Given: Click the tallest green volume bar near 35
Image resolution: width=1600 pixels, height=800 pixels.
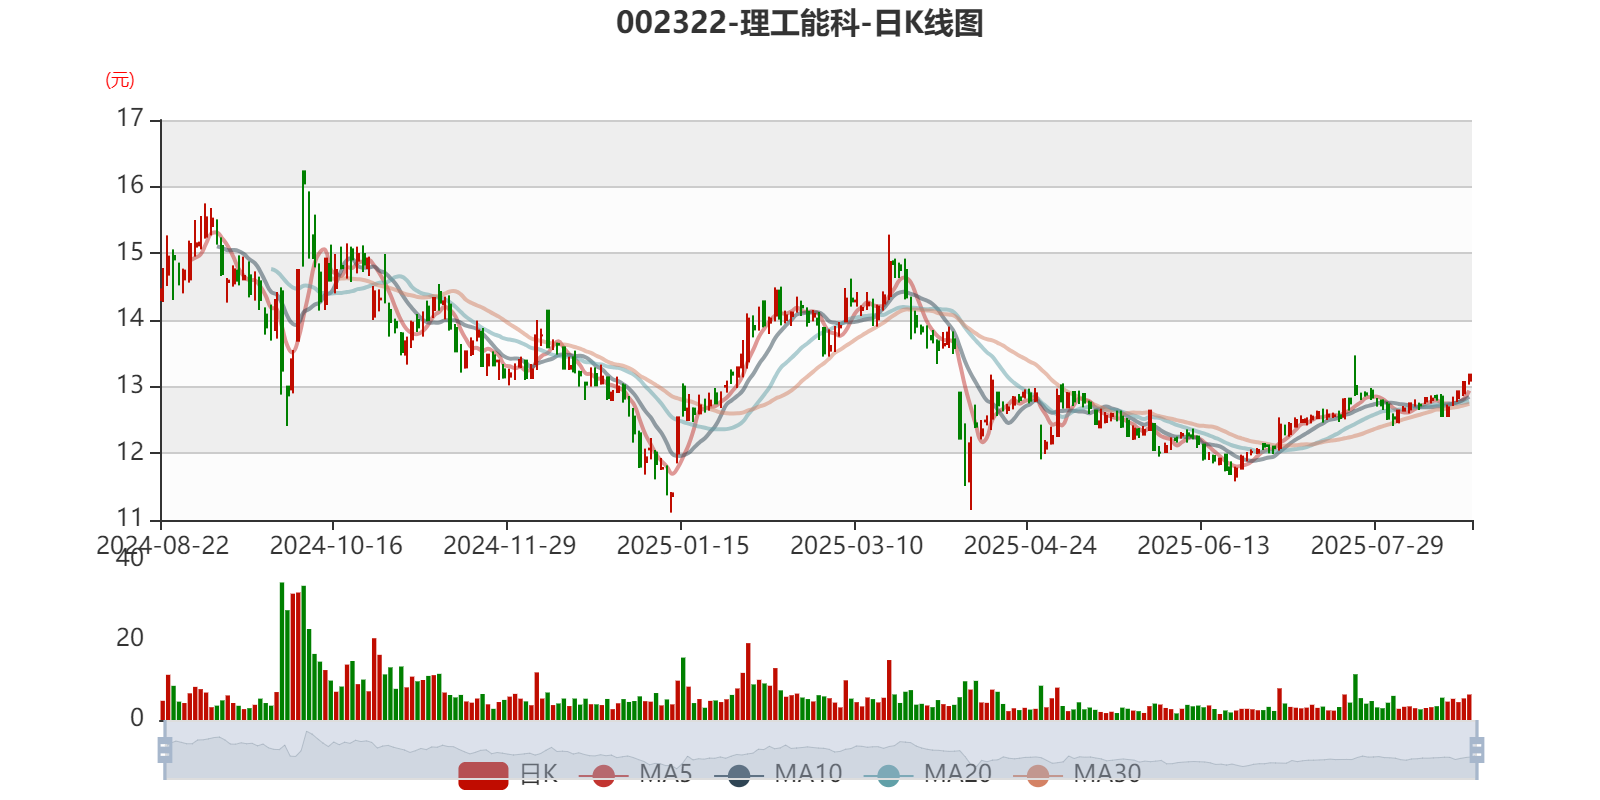Looking at the screenshot, I should (282, 651).
